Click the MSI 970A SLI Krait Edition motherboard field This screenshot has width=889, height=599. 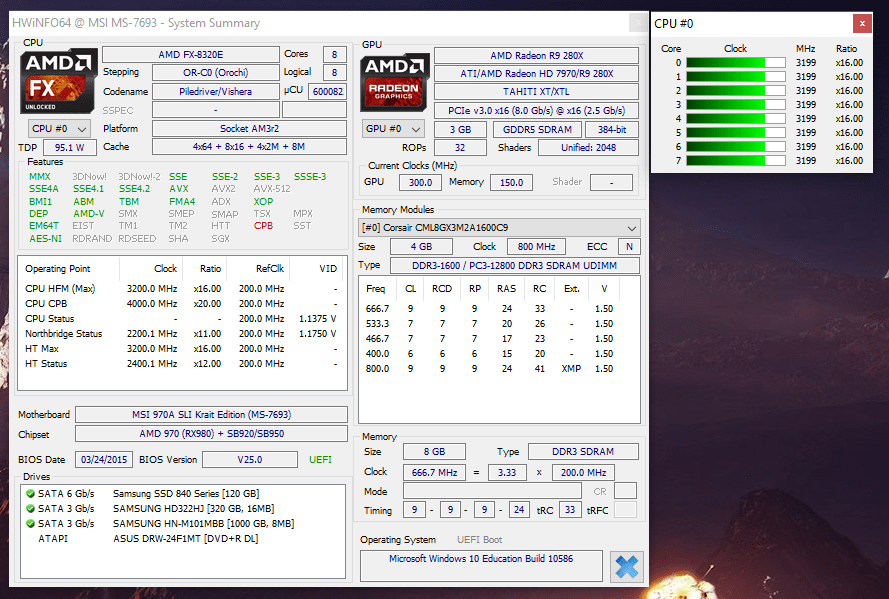[x=211, y=415]
